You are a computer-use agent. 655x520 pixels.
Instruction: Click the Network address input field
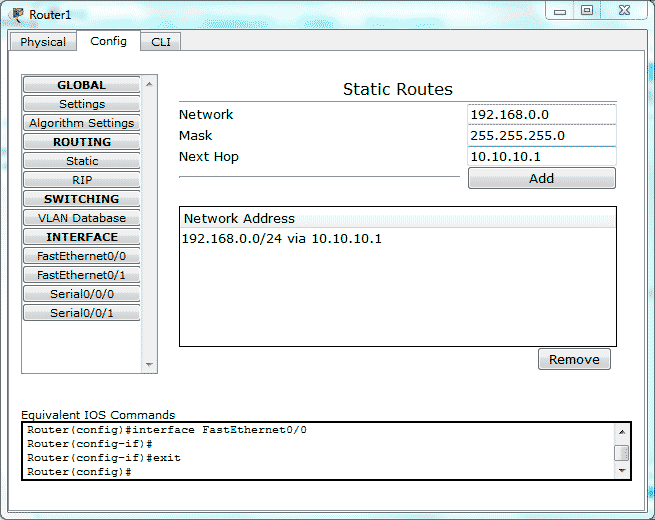[541, 114]
